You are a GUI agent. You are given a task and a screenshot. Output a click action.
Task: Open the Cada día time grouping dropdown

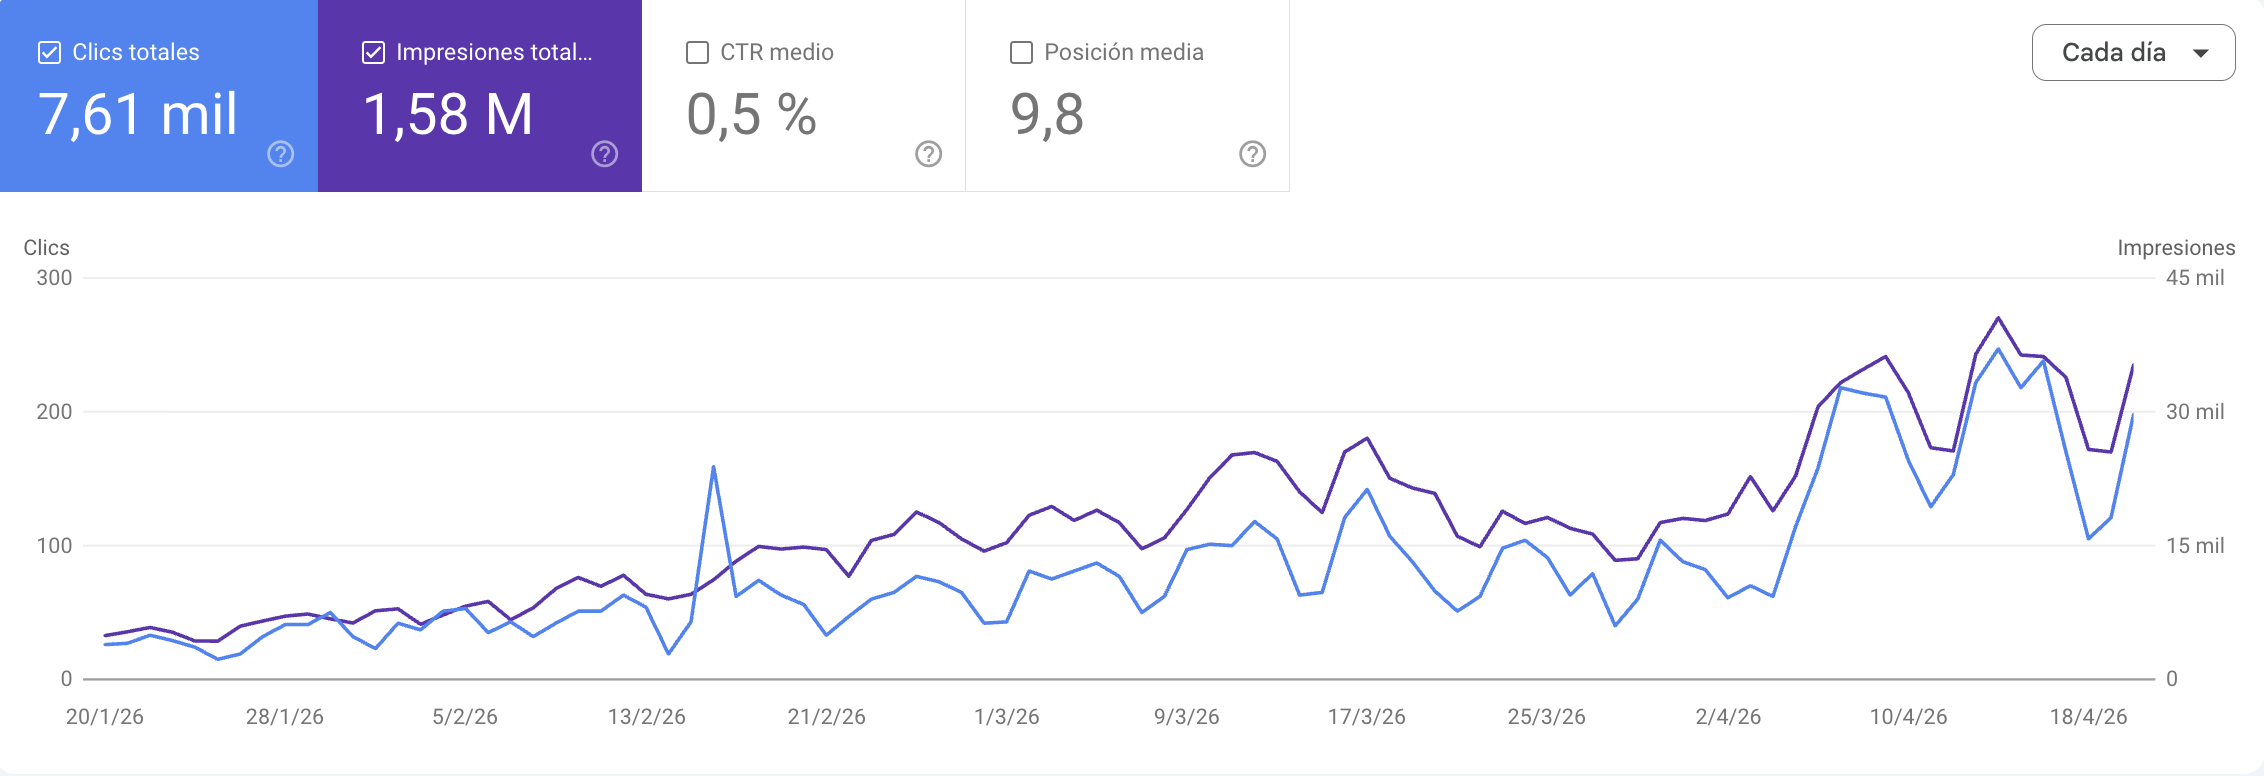[x=2133, y=51]
